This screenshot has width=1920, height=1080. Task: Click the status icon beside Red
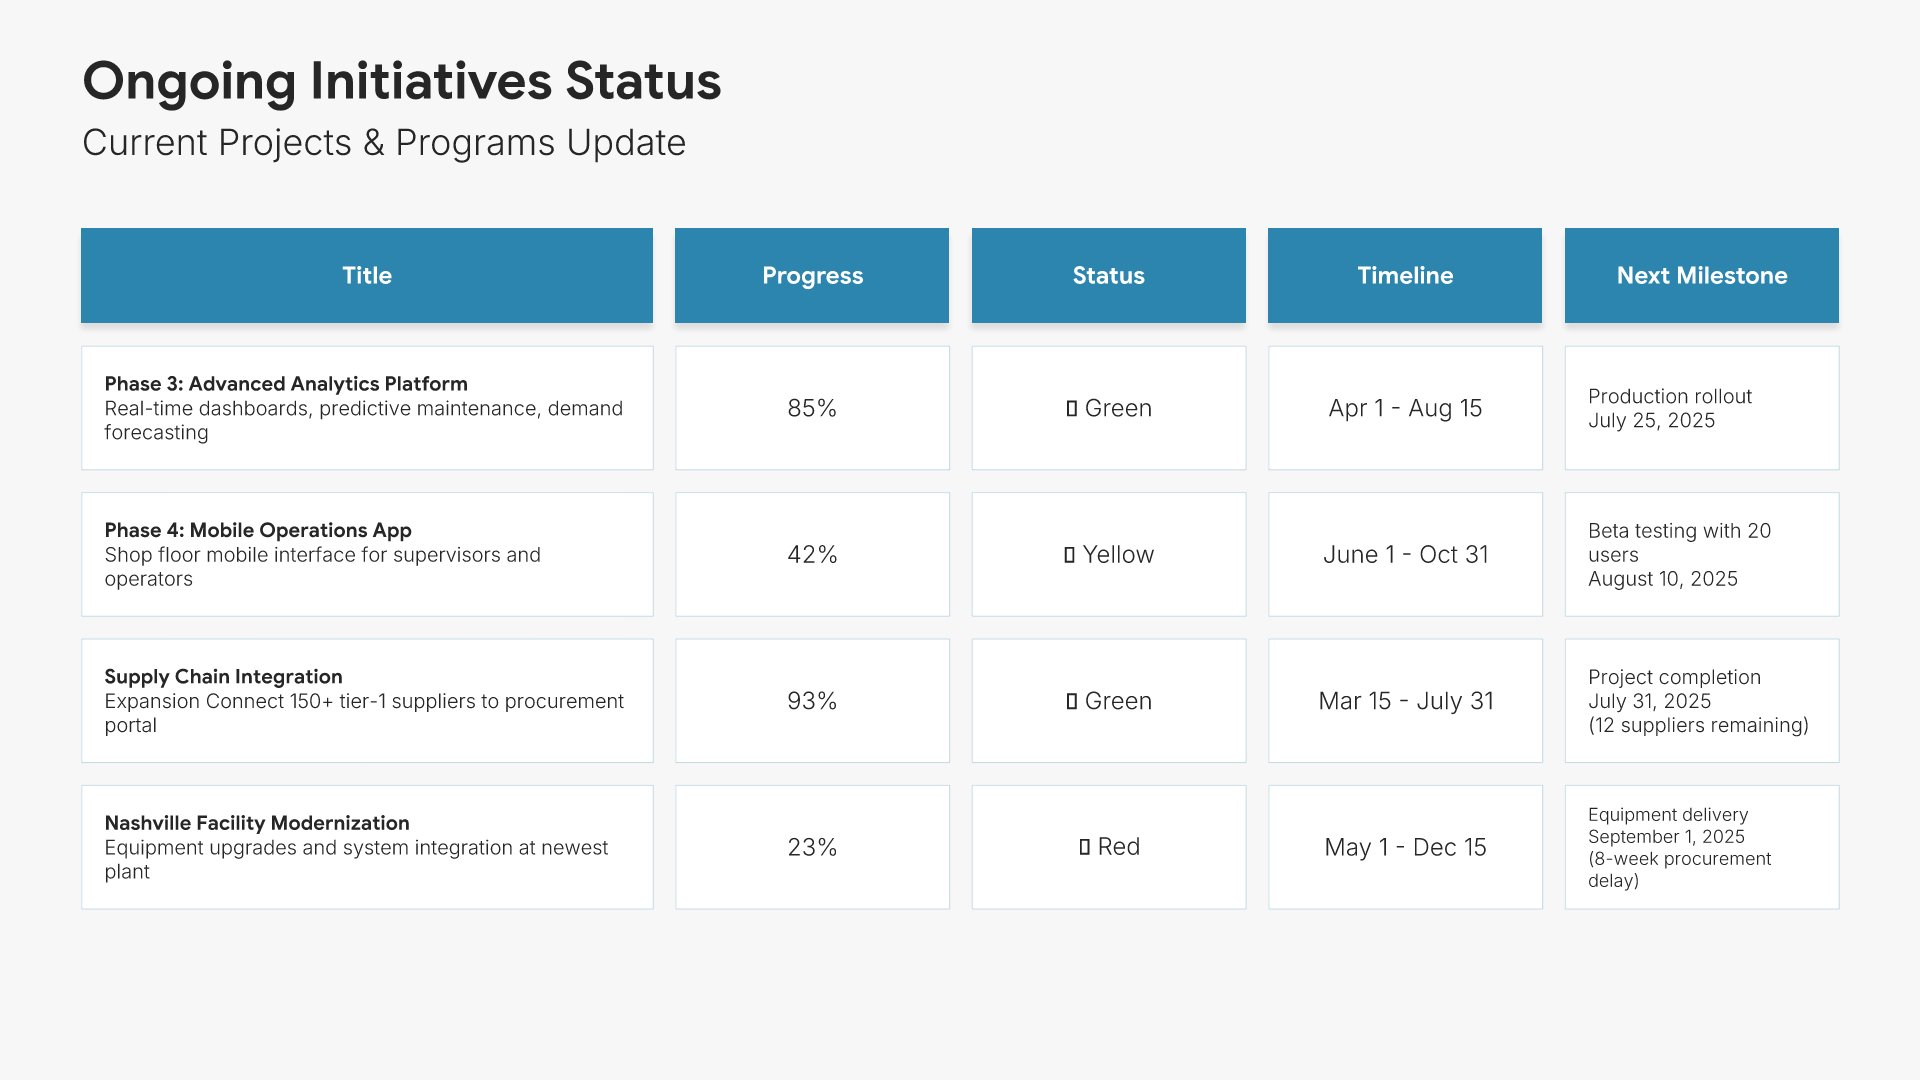pos(1084,847)
